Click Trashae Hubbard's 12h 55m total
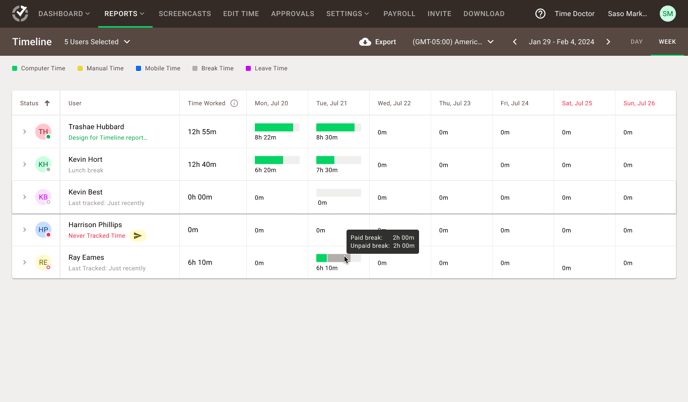Image resolution: width=688 pixels, height=402 pixels. [202, 132]
